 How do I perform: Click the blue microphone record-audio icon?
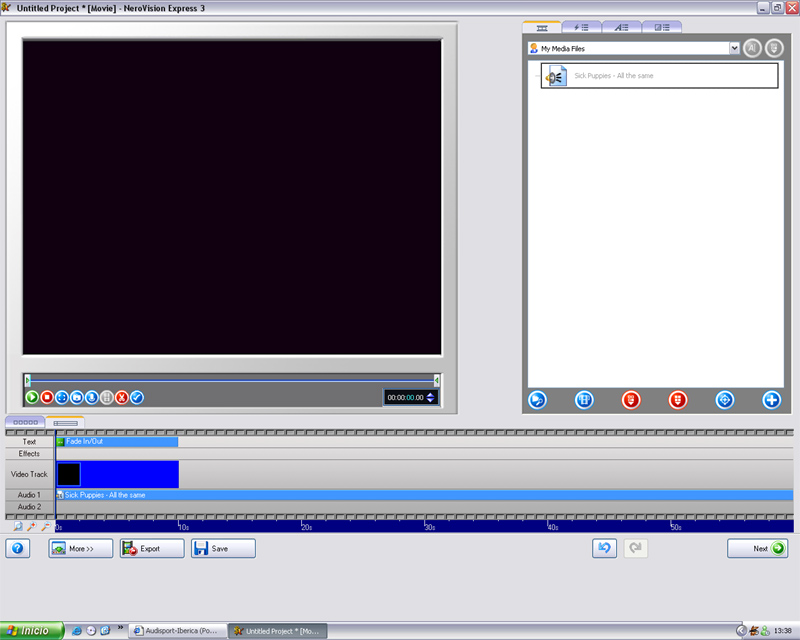coord(92,397)
